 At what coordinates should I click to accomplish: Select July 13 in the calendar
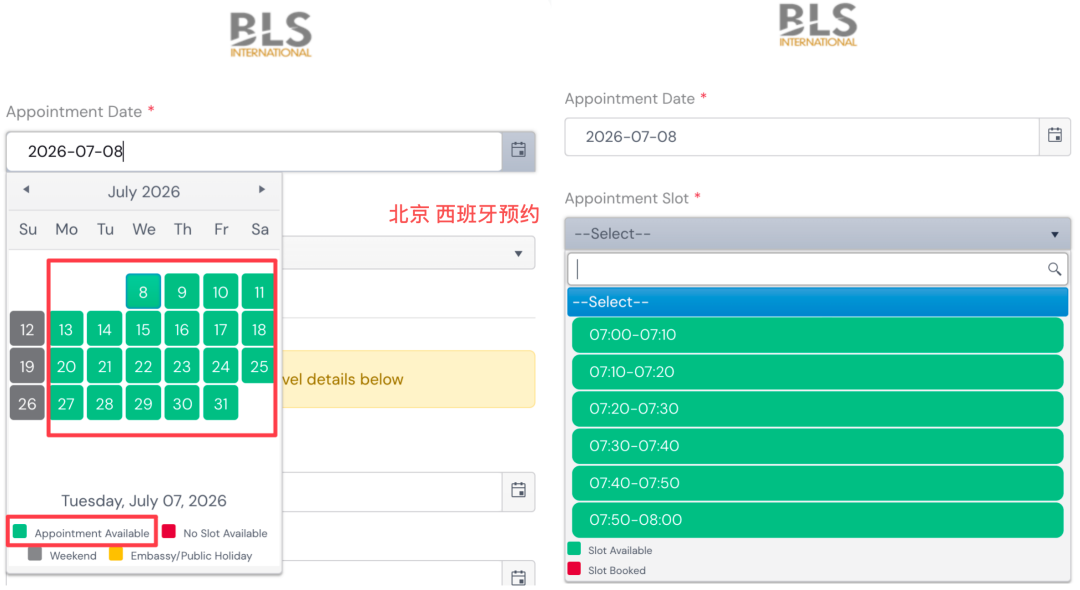pyautogui.click(x=66, y=329)
